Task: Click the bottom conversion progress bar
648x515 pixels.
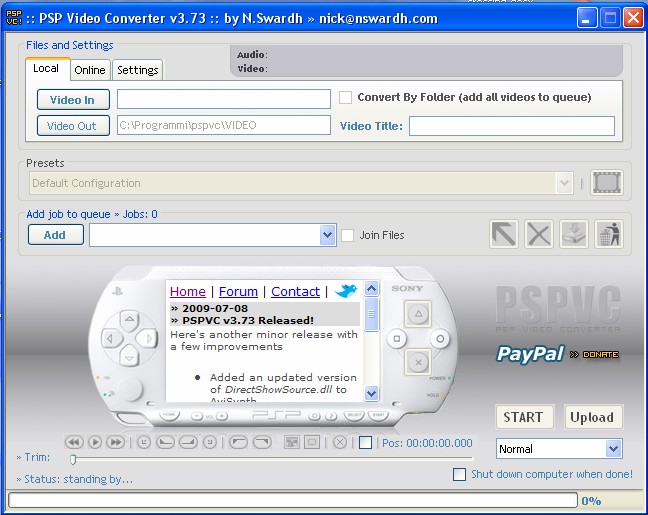Action: point(293,500)
